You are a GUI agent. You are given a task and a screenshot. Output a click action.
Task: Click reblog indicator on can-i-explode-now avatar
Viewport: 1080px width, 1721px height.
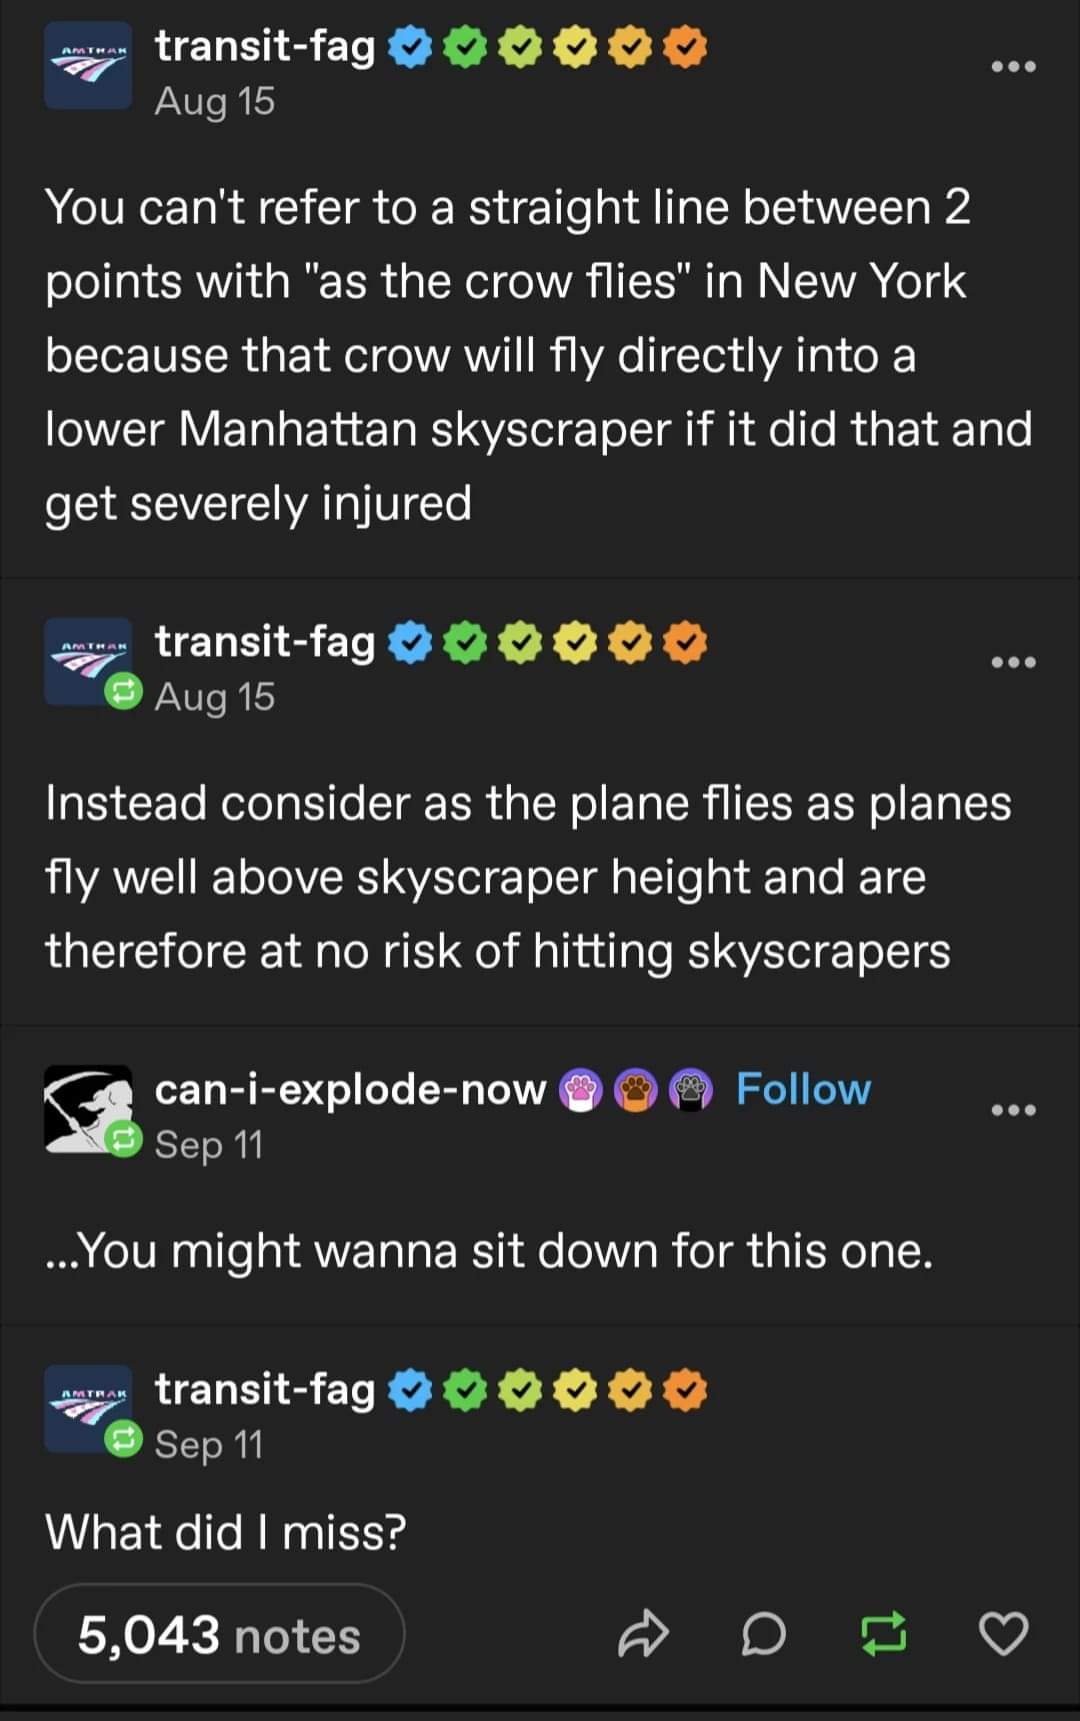124,1139
